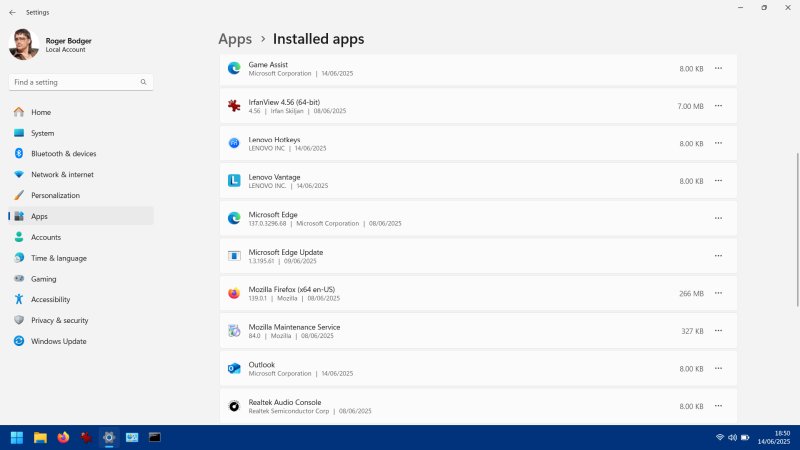This screenshot has height=450, width=800.
Task: Click the installed apps vertical scrollbar
Action: click(x=797, y=230)
